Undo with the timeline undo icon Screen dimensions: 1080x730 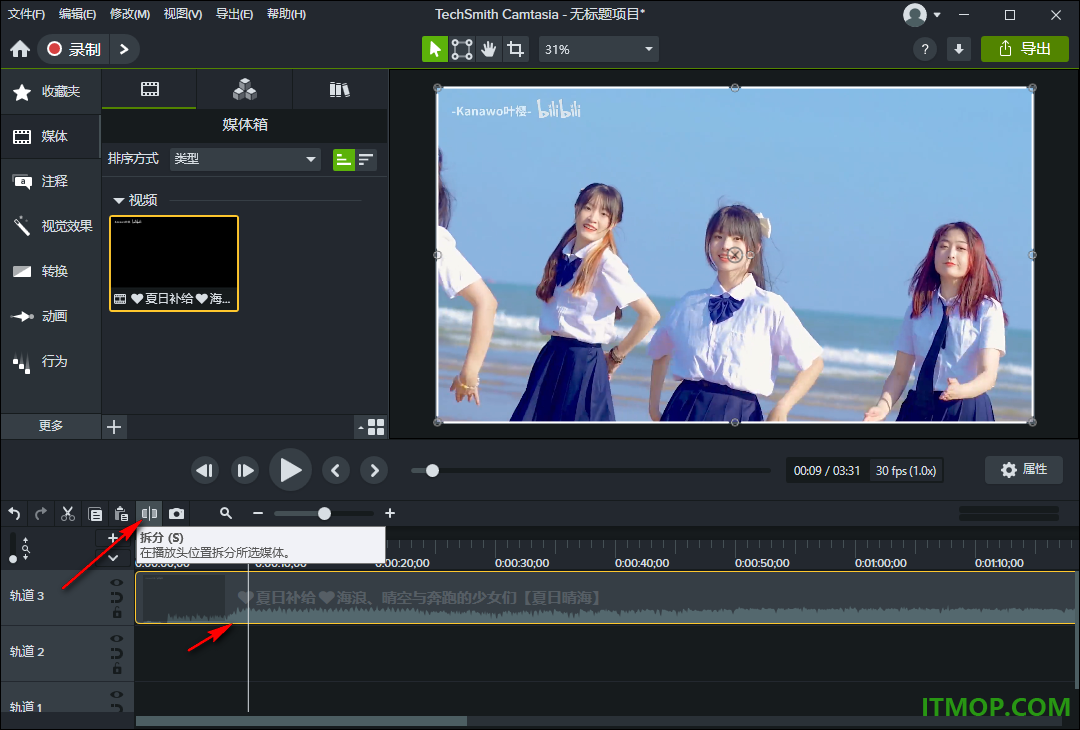tap(14, 514)
